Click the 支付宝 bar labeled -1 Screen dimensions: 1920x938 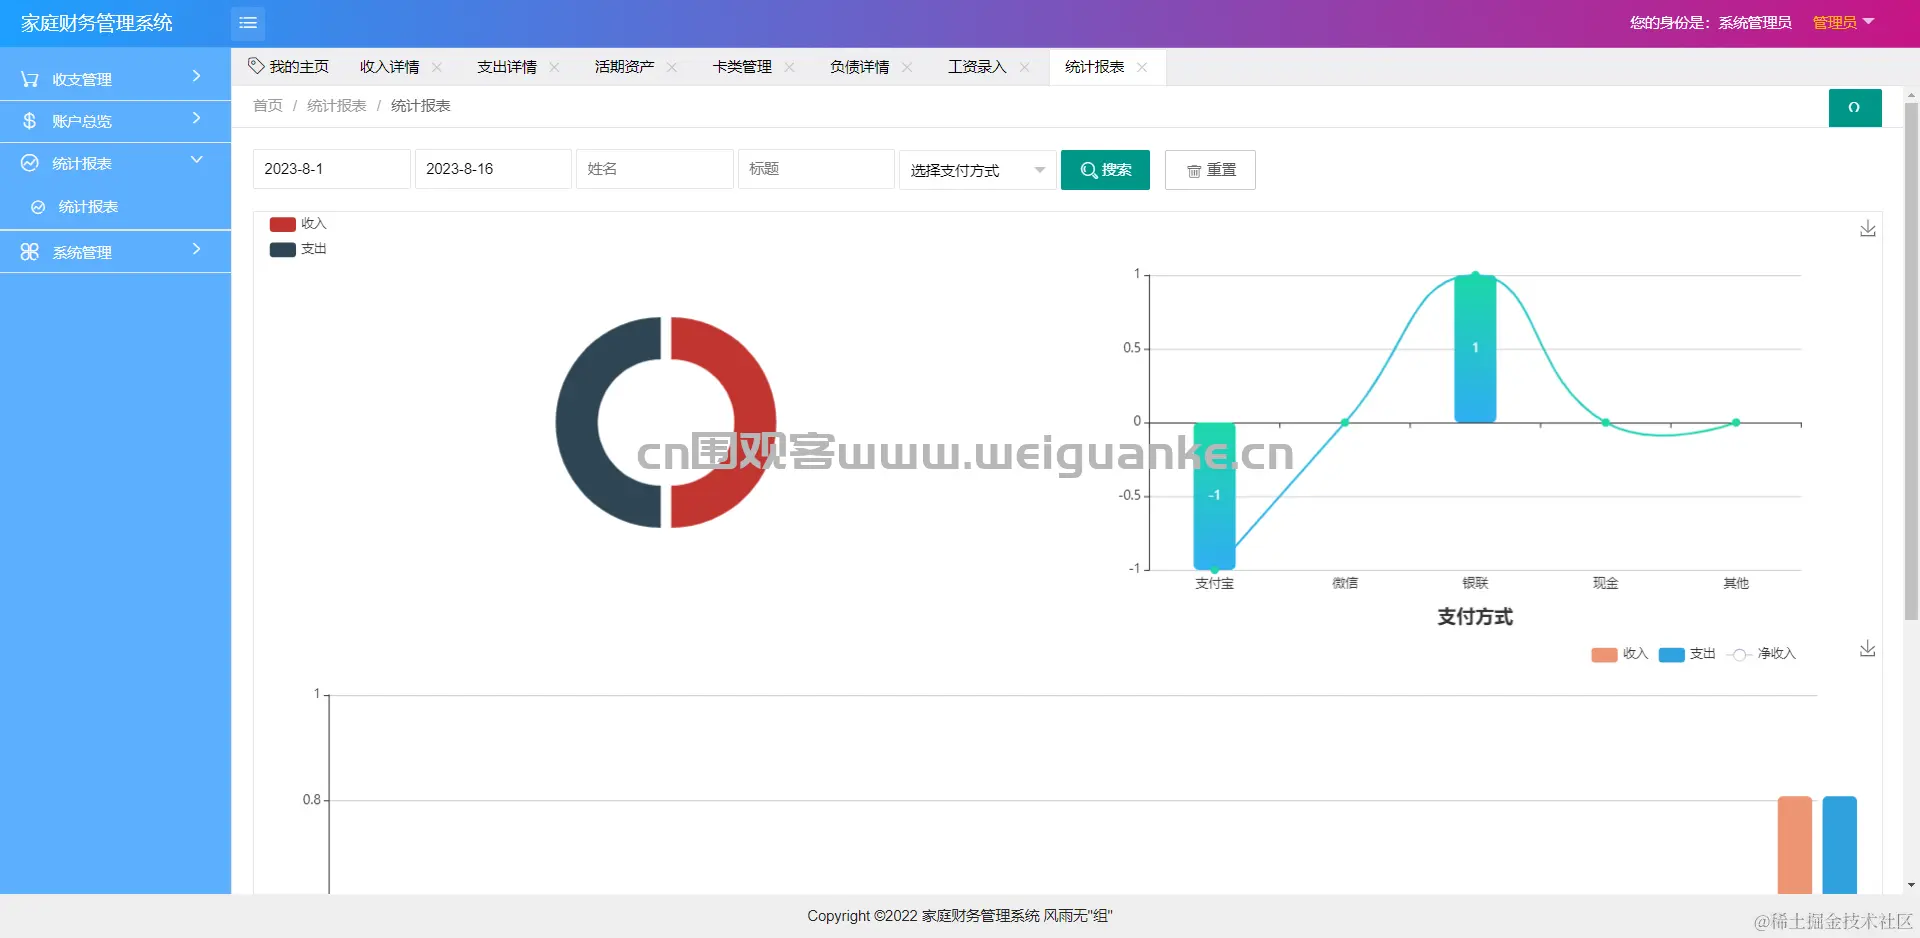click(x=1214, y=496)
